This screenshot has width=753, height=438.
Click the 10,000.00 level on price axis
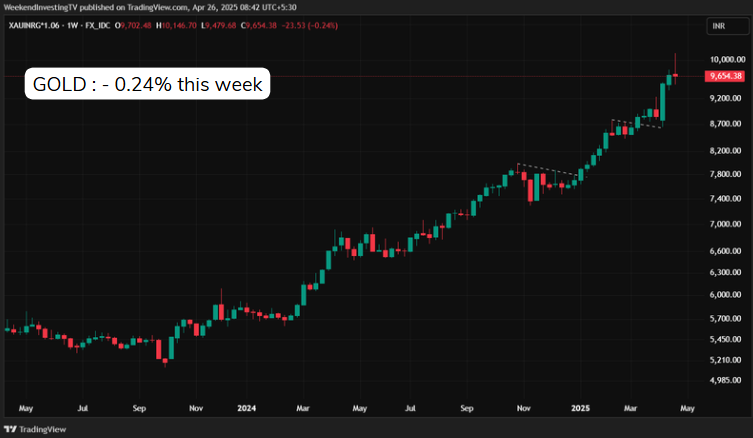[726, 60]
